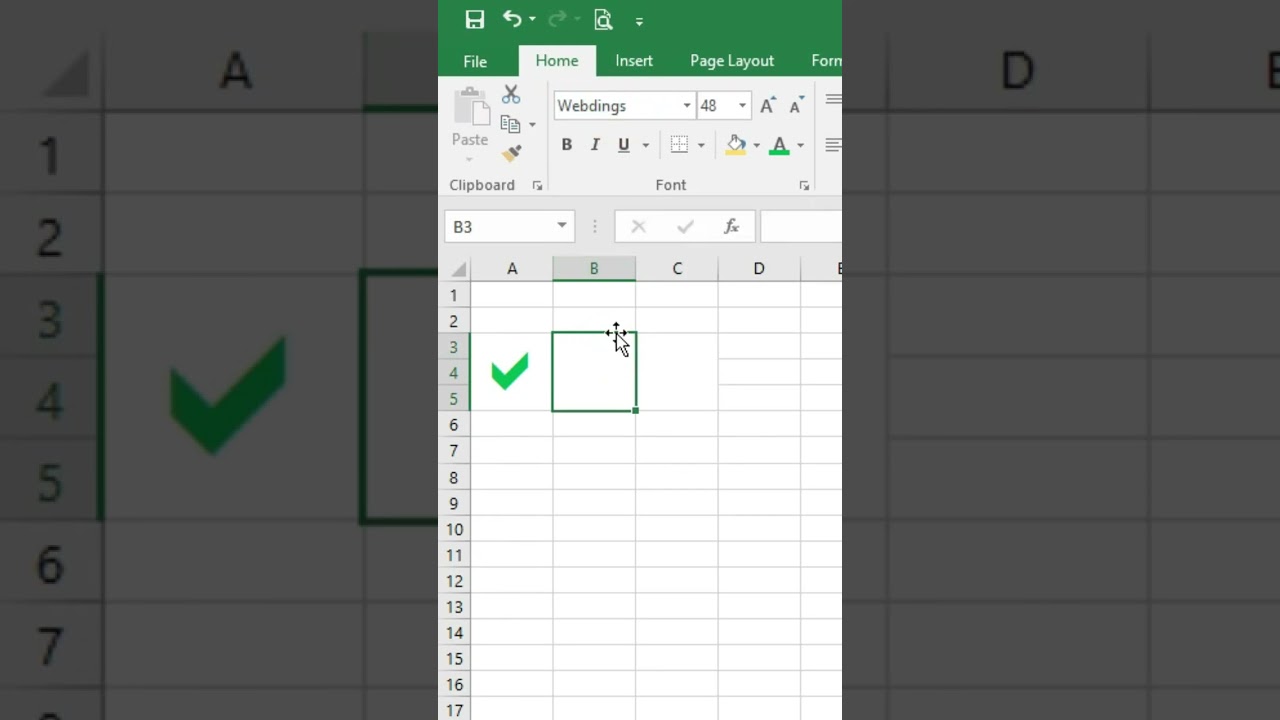Apply the green Font Color
This screenshot has height=720, width=1280.
coord(780,145)
